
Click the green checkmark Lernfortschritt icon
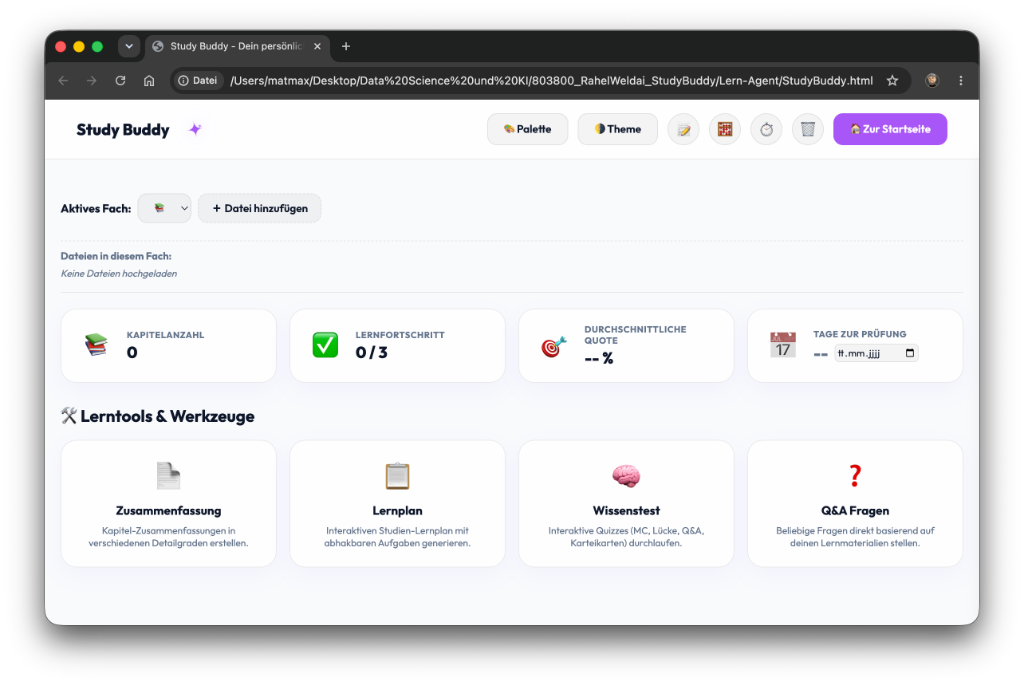325,344
